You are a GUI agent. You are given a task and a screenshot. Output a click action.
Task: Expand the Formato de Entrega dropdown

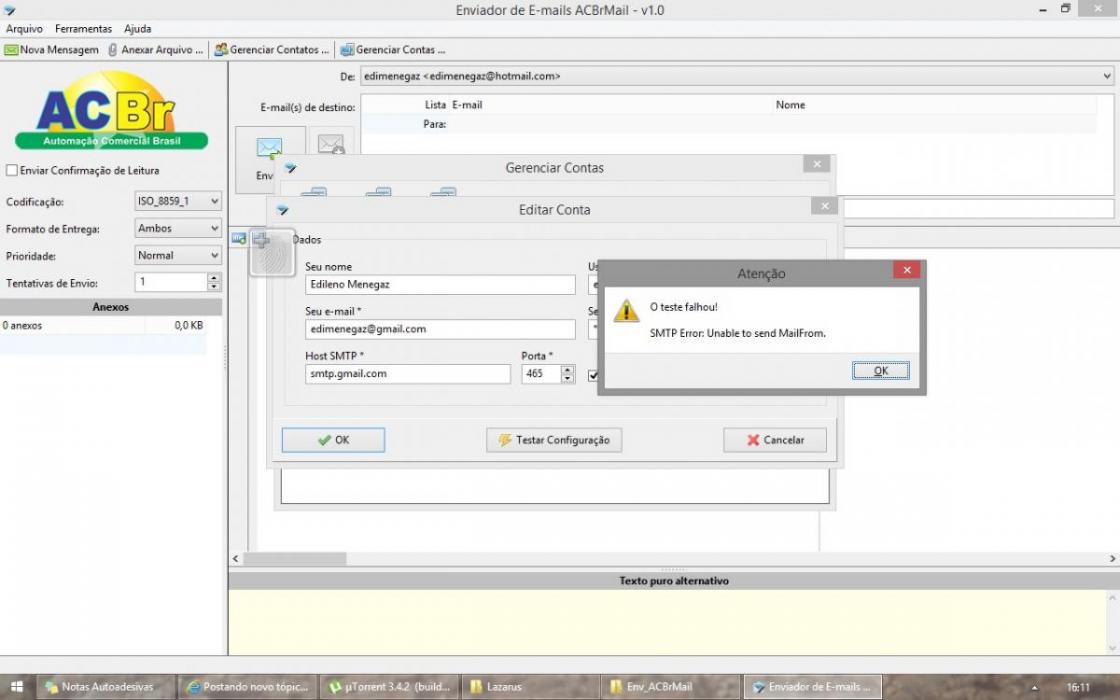(x=214, y=229)
